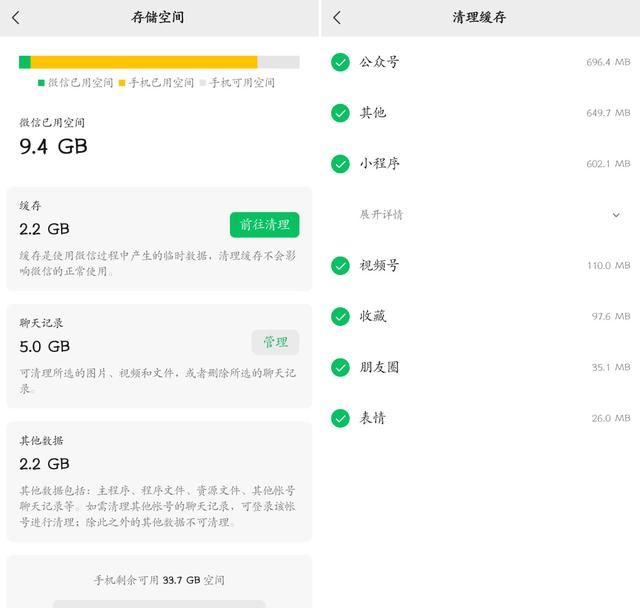
Task: Uncheck the 视频号 cache checkbox
Action: [340, 266]
